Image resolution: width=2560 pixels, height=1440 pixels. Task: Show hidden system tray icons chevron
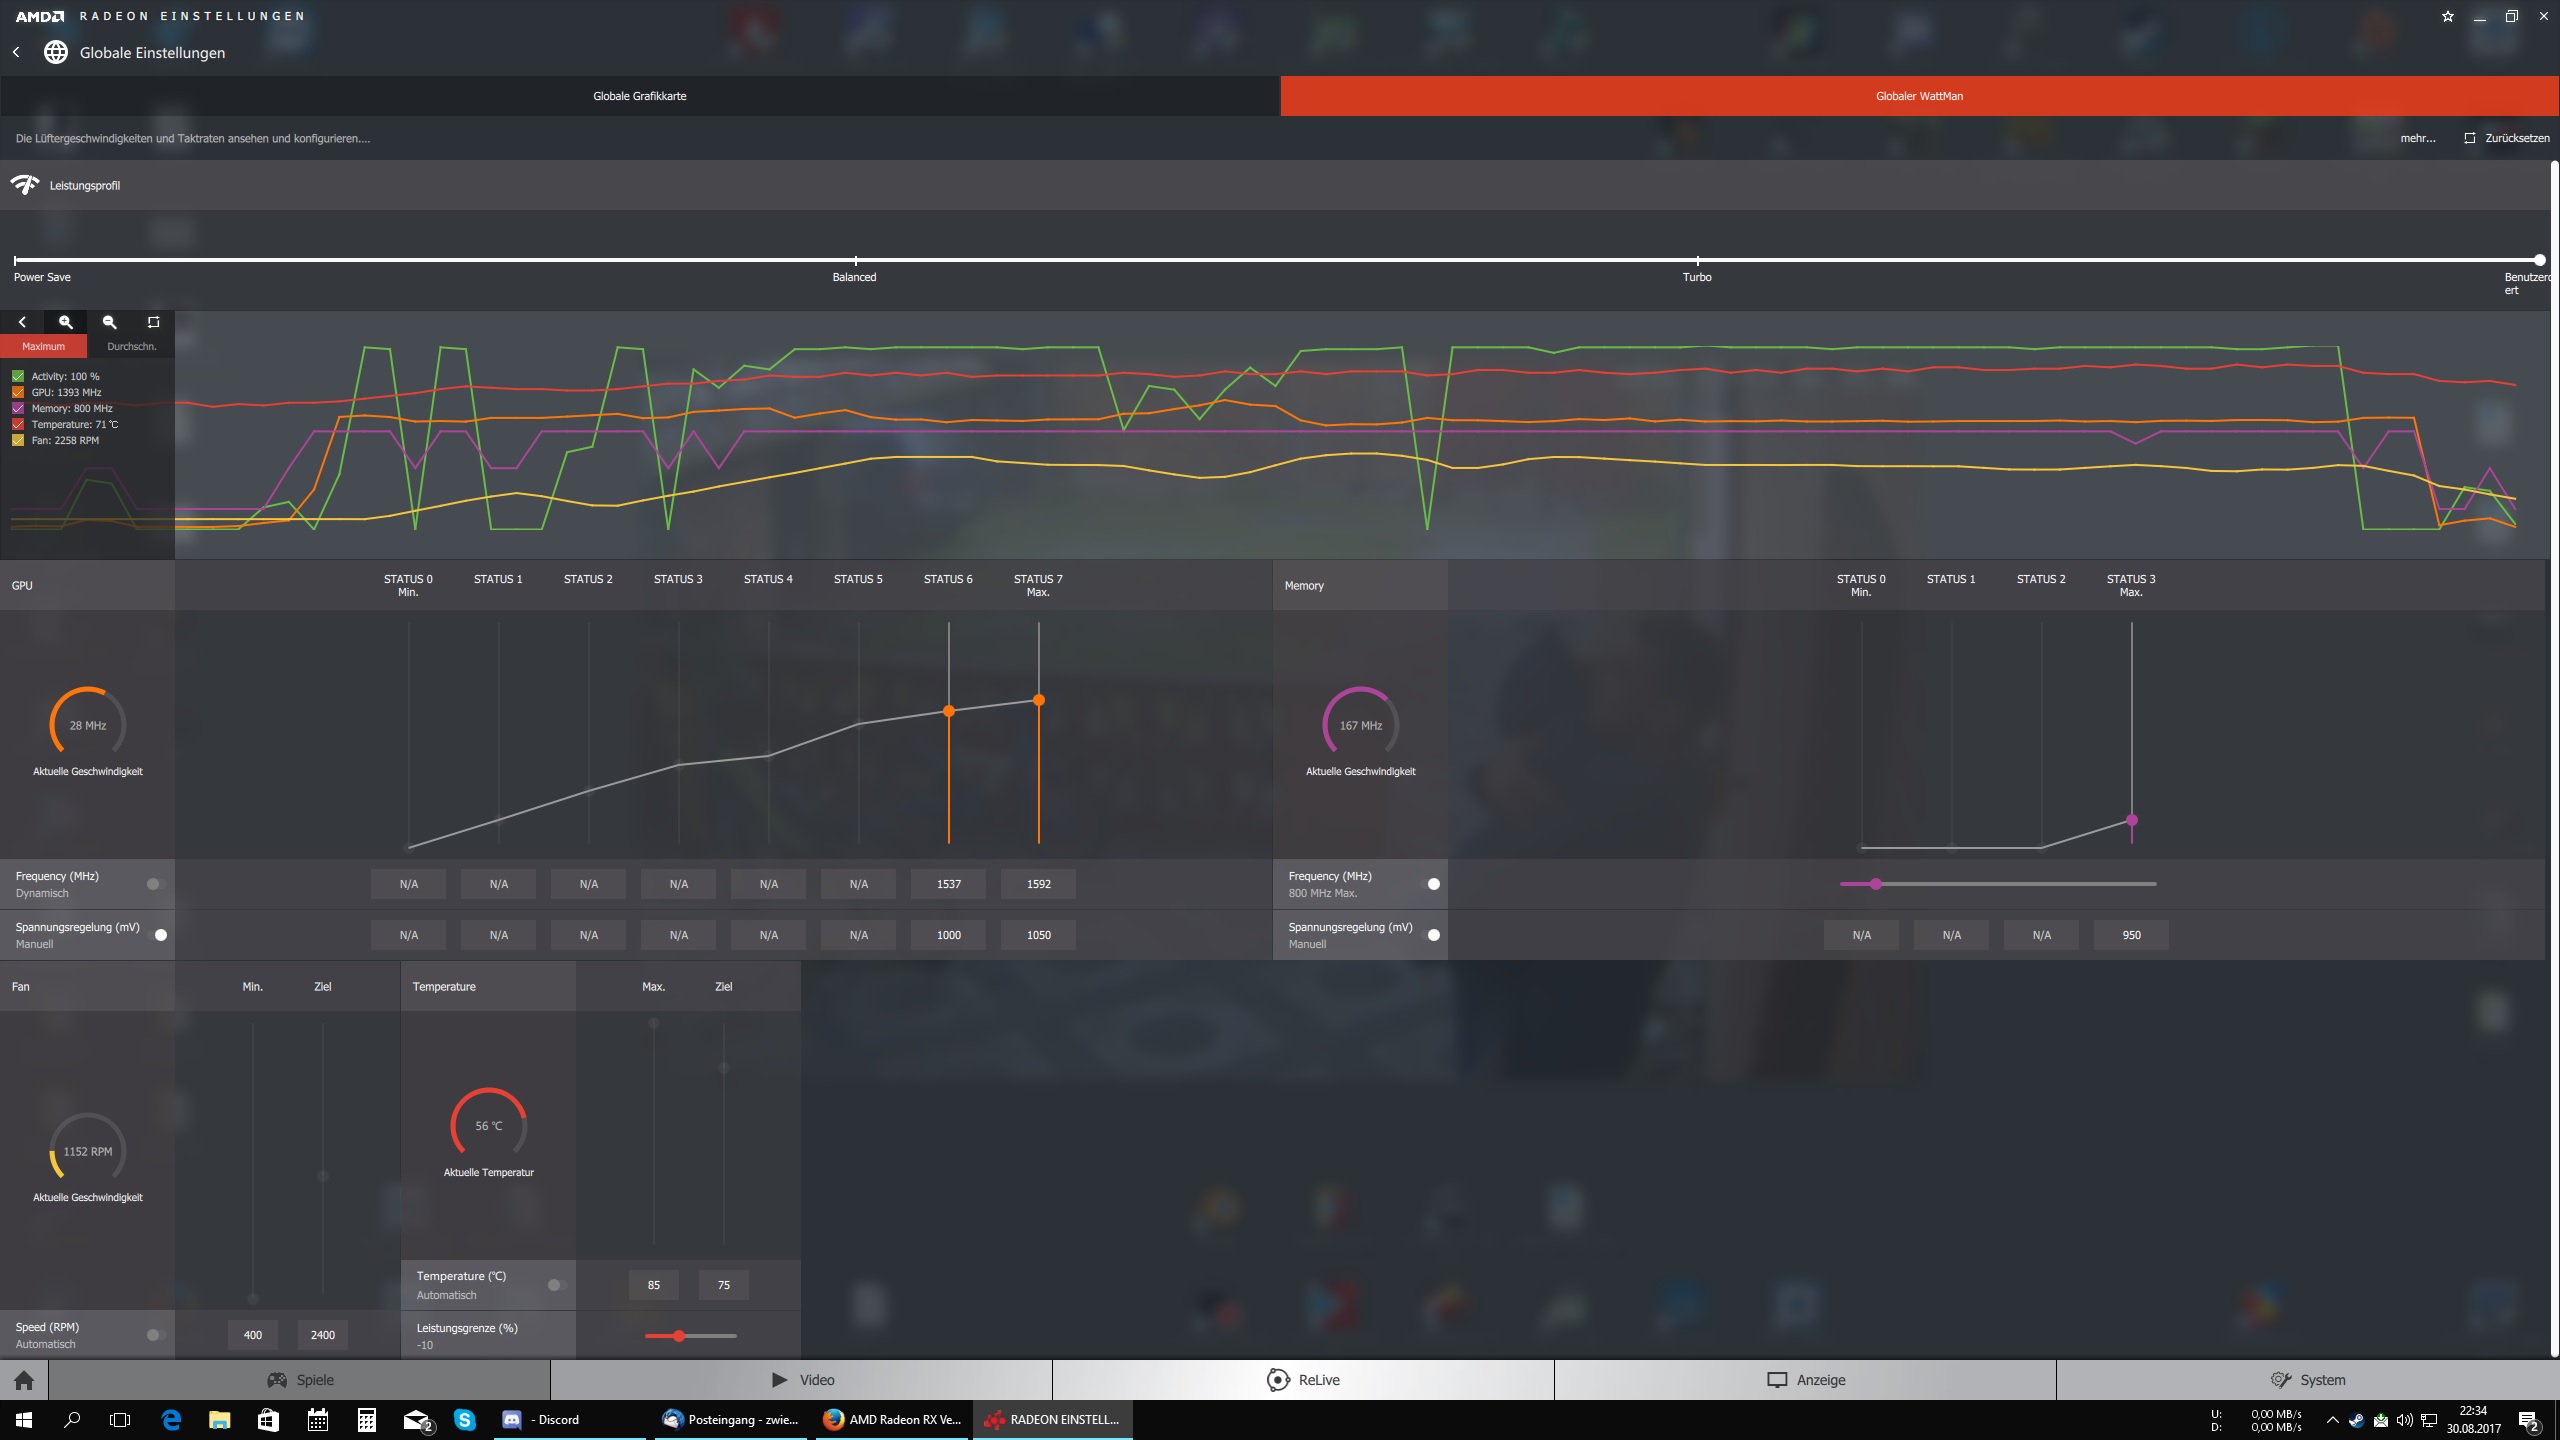click(2332, 1420)
